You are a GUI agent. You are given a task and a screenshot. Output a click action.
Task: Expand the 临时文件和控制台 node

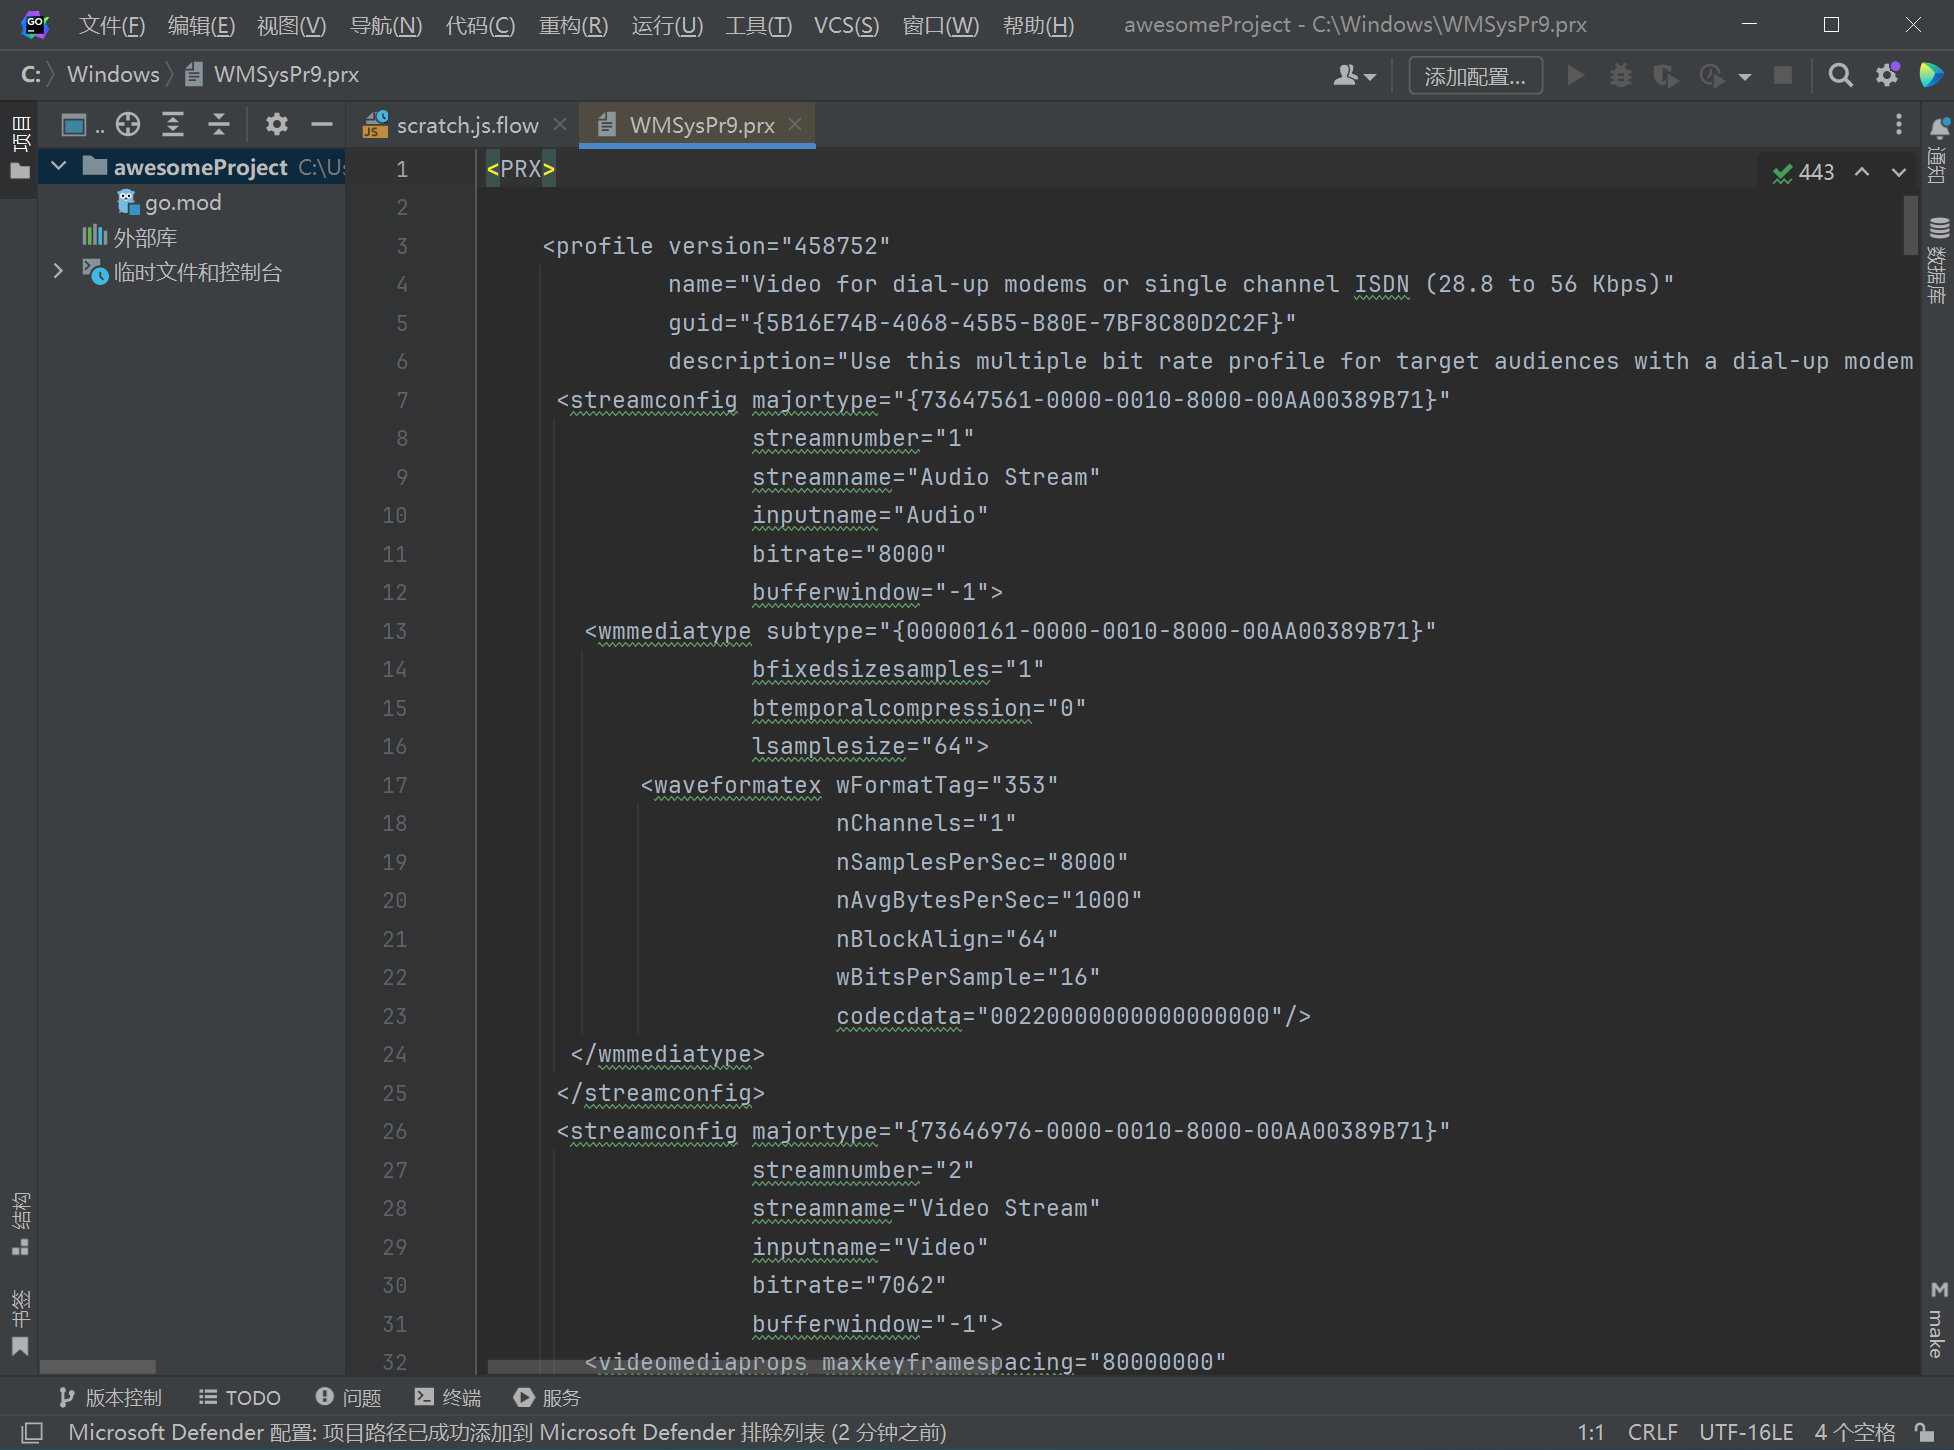pos(58,271)
